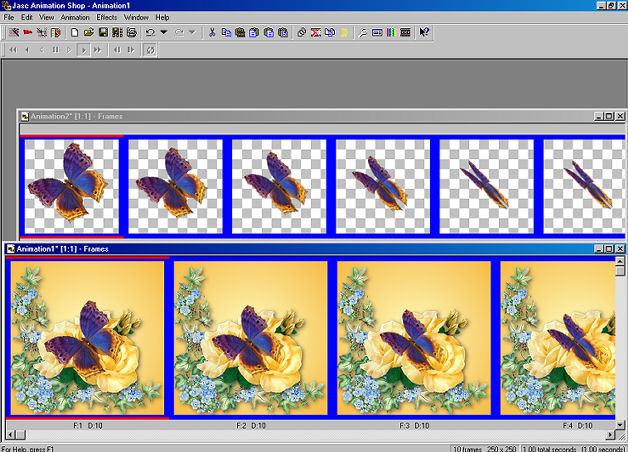Click '250 x 250' in status bar
The image size is (628, 452).
pos(501,449)
